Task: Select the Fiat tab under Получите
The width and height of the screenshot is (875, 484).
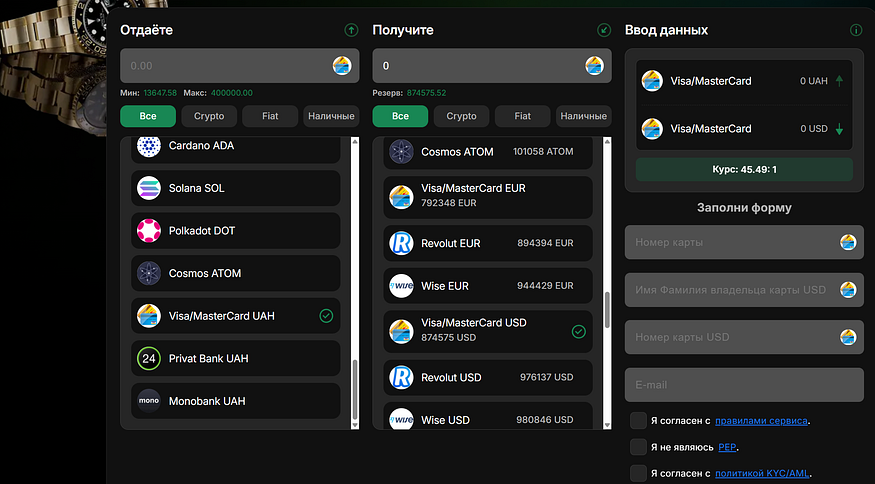Action: click(523, 116)
